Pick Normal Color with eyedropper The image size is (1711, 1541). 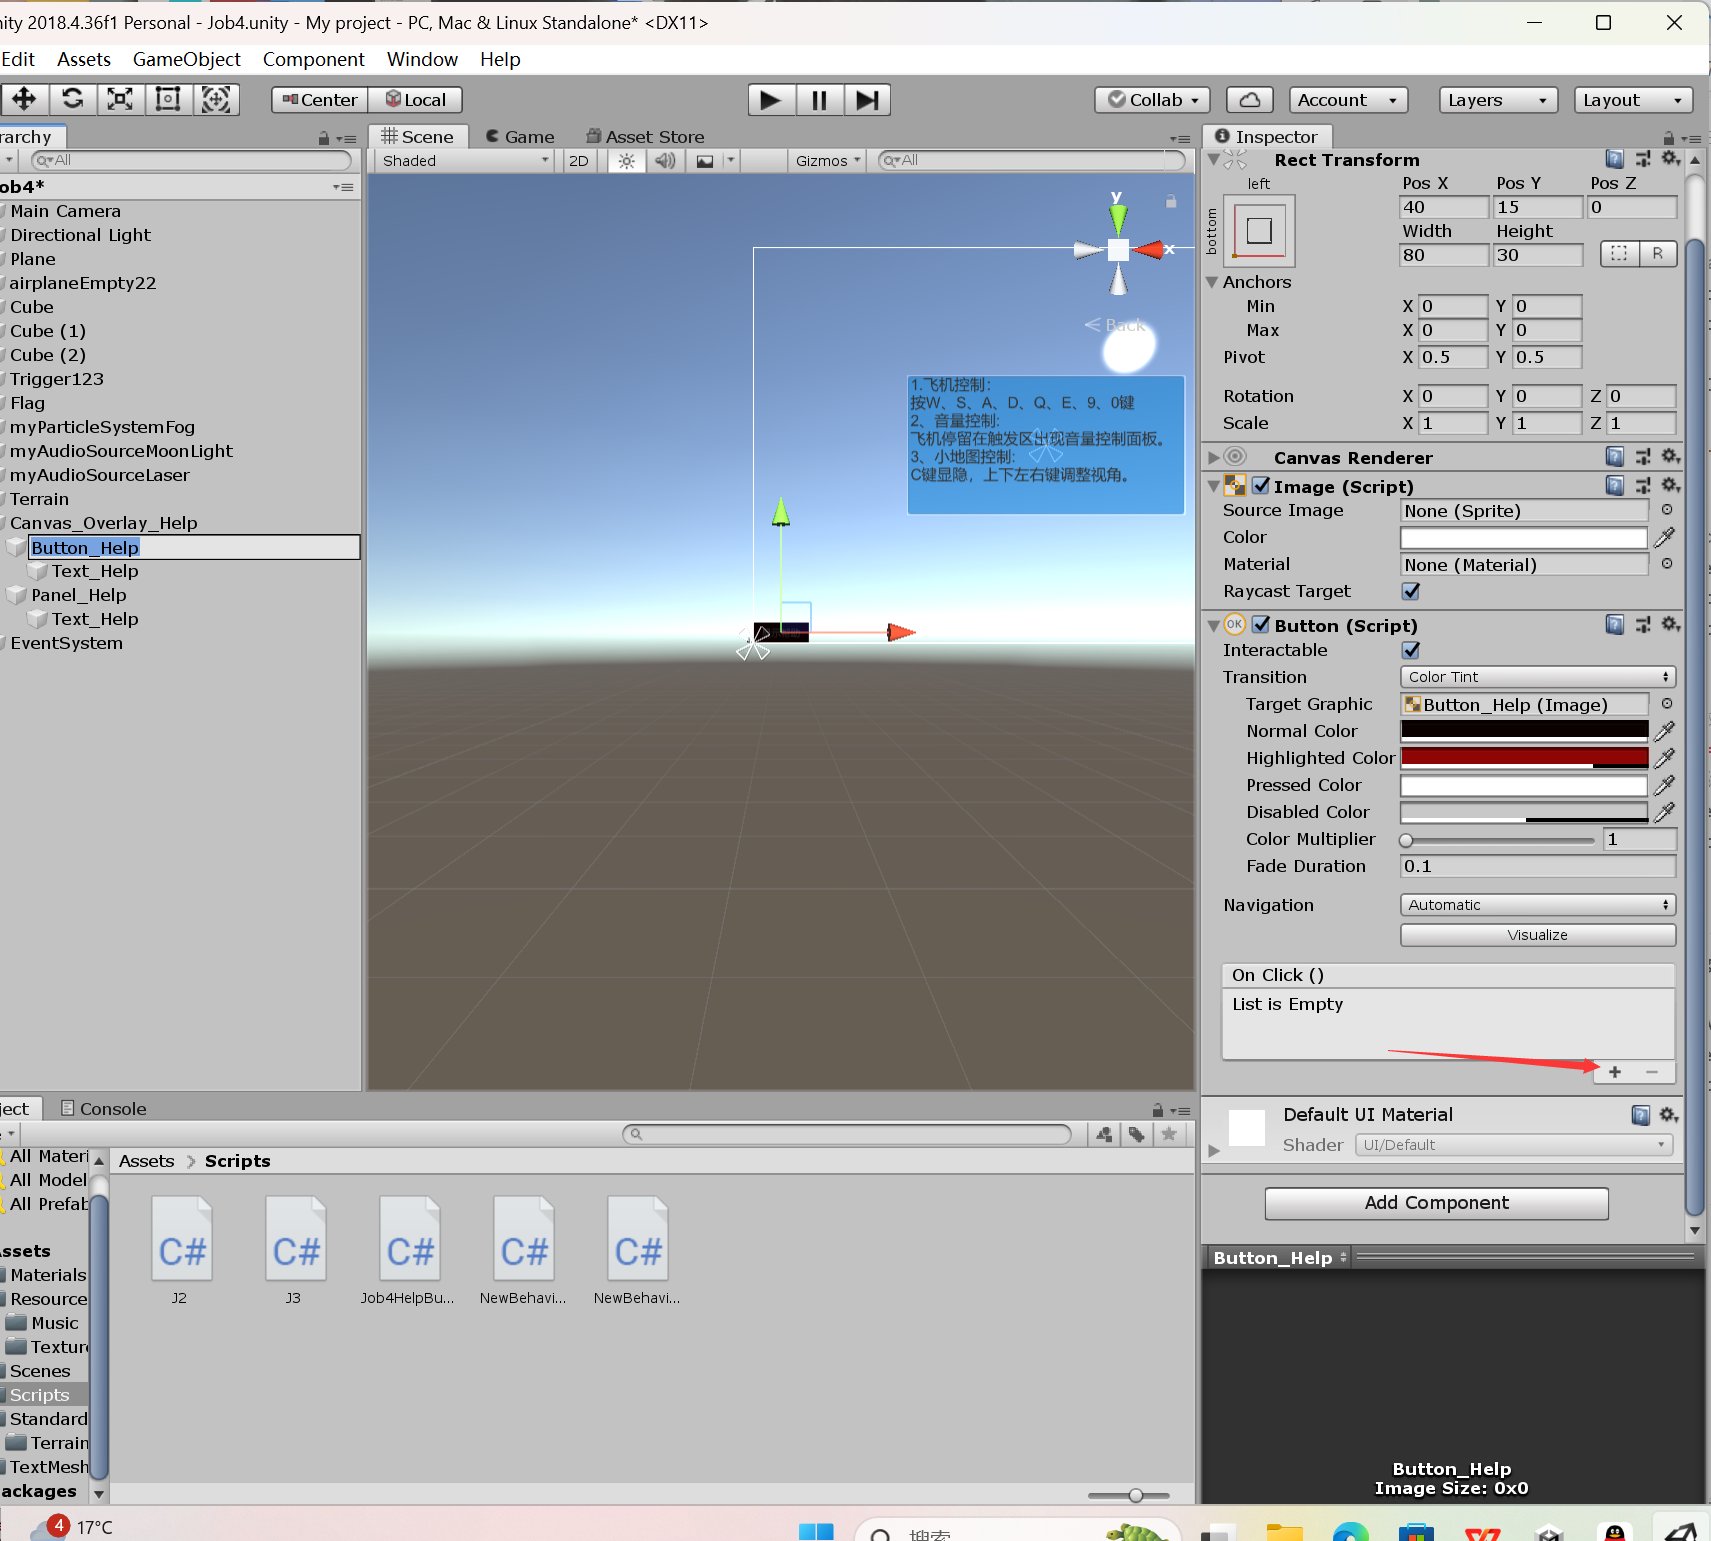coord(1665,732)
